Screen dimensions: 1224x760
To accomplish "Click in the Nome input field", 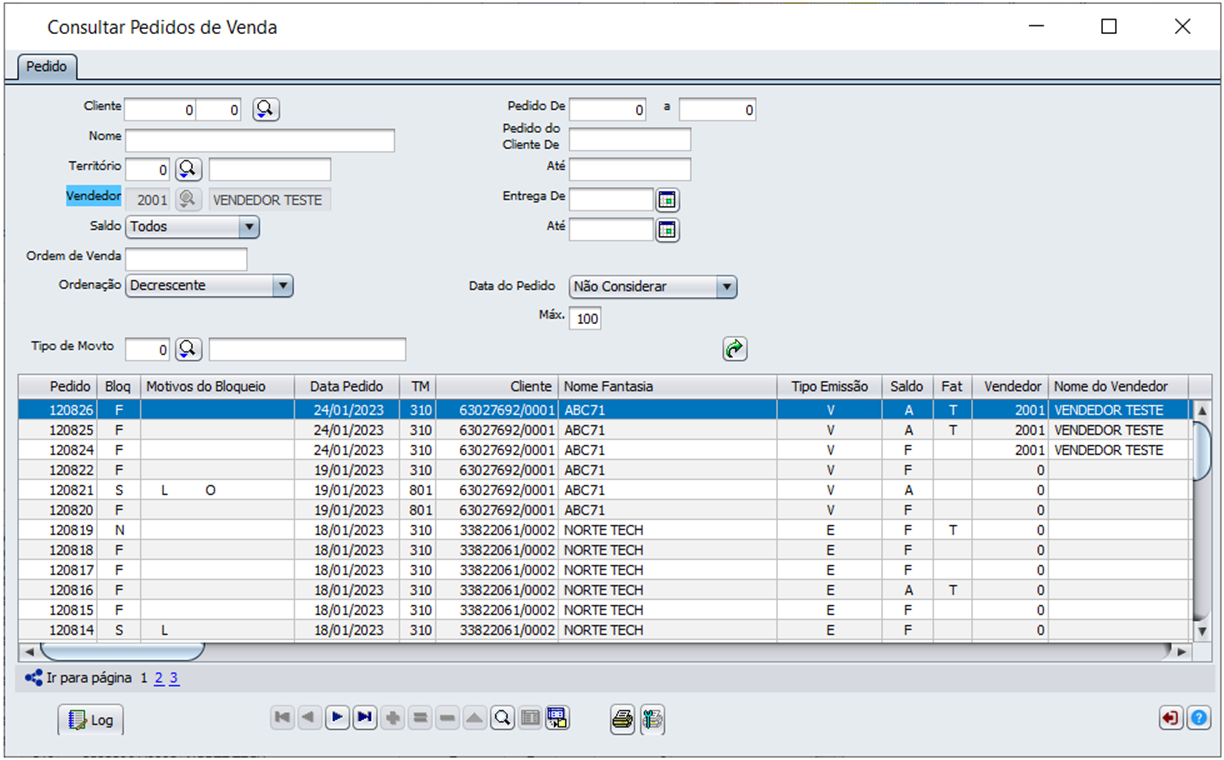I will (260, 140).
